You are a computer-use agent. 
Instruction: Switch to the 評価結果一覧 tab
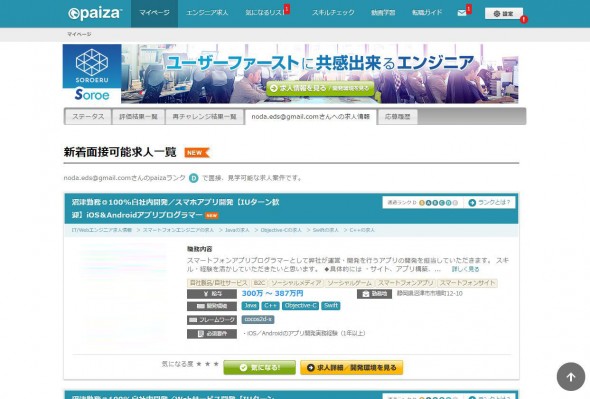point(138,117)
